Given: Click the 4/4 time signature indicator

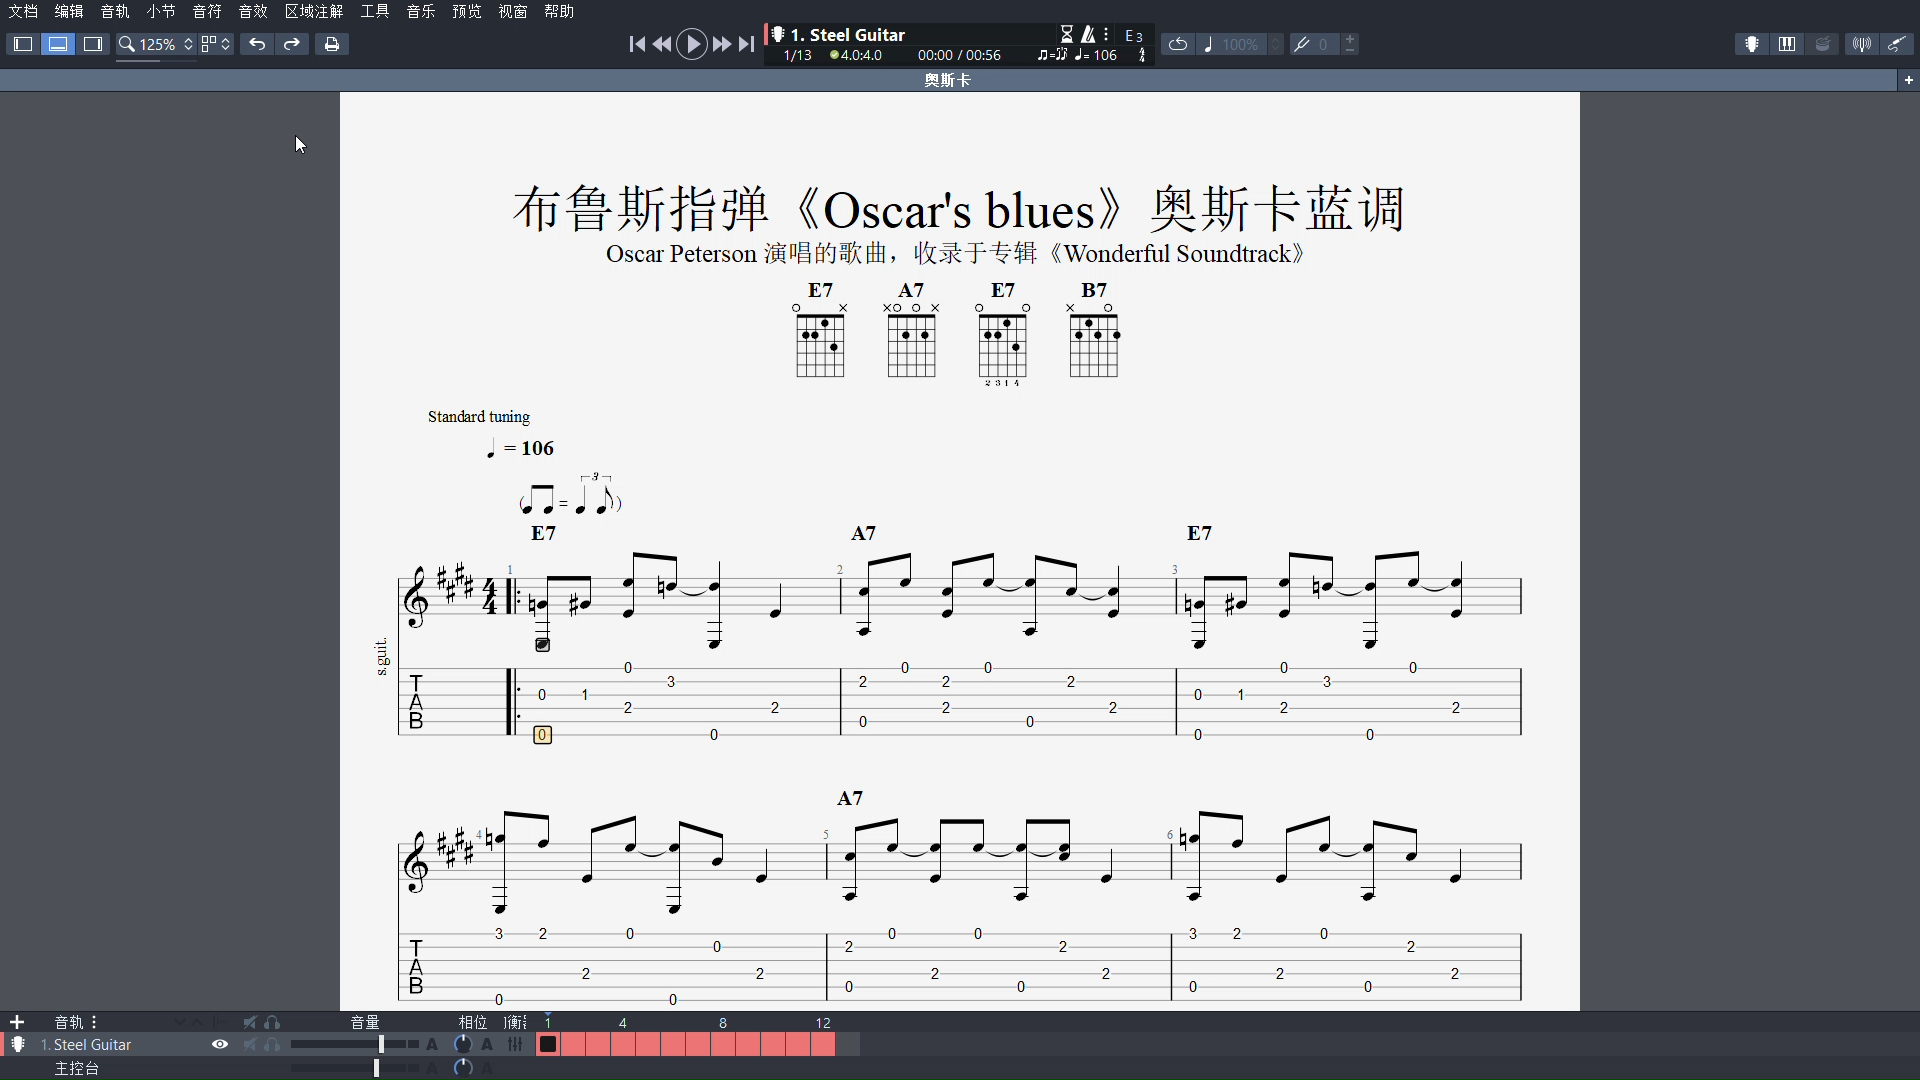Looking at the screenshot, I should pos(1142,55).
